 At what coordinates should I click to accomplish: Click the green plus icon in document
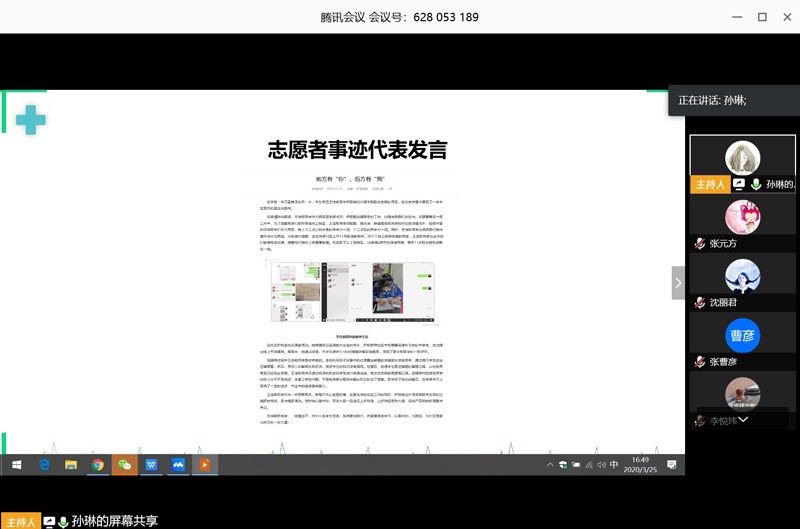pos(30,119)
